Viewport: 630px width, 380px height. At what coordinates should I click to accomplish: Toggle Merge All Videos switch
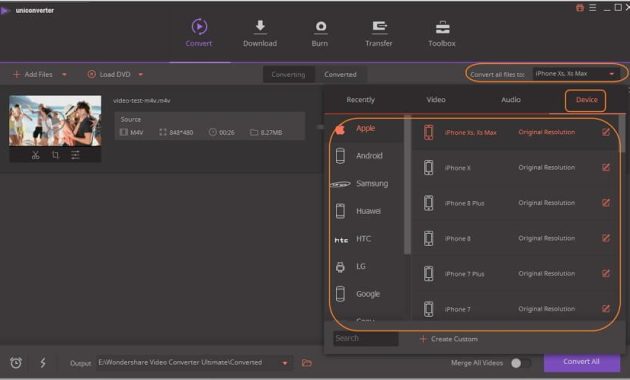click(x=521, y=363)
